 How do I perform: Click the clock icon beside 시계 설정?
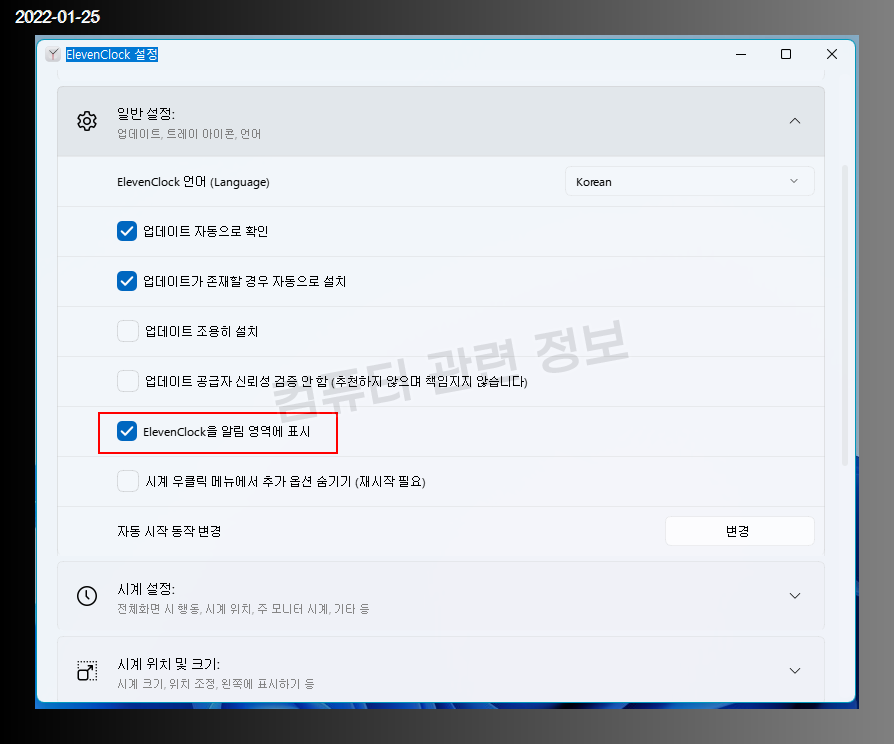(x=87, y=596)
